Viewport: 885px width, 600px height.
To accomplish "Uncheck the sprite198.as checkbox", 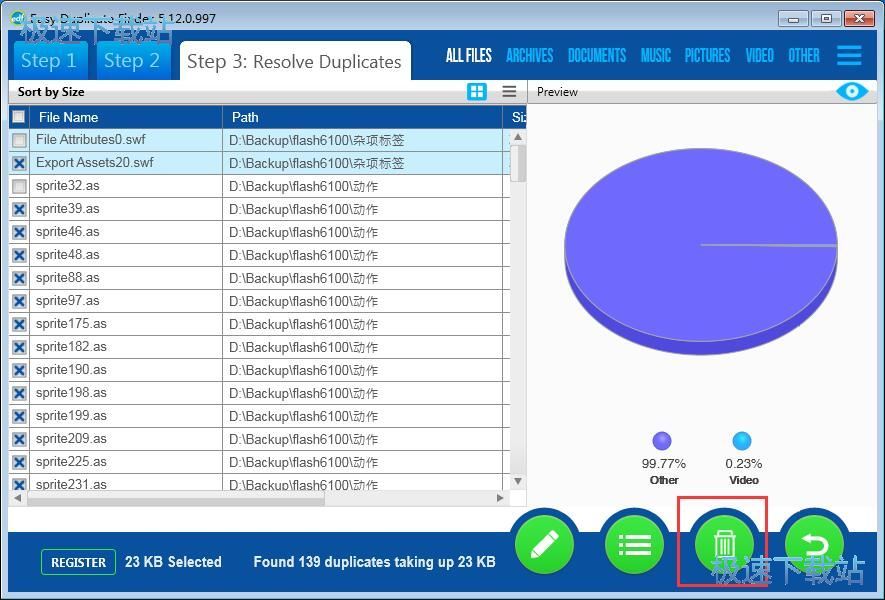I will 19,393.
